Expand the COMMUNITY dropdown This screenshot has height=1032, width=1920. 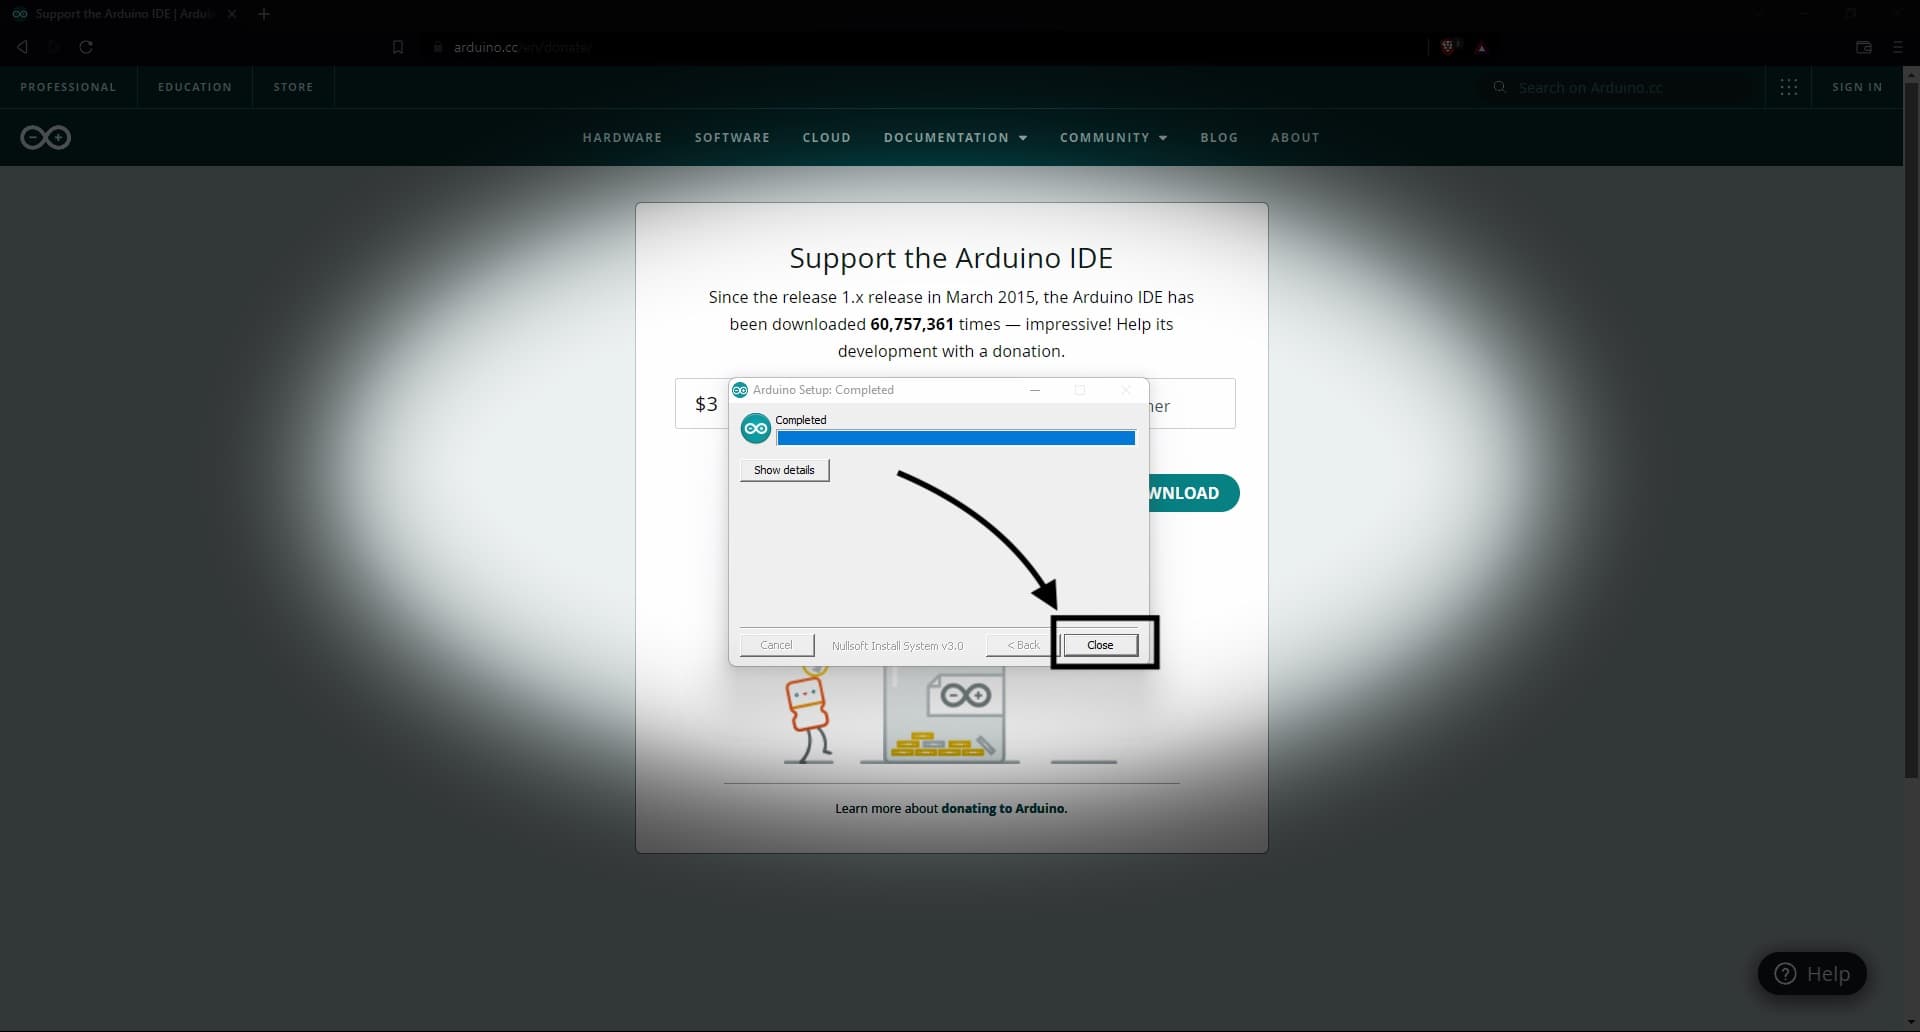tap(1113, 138)
